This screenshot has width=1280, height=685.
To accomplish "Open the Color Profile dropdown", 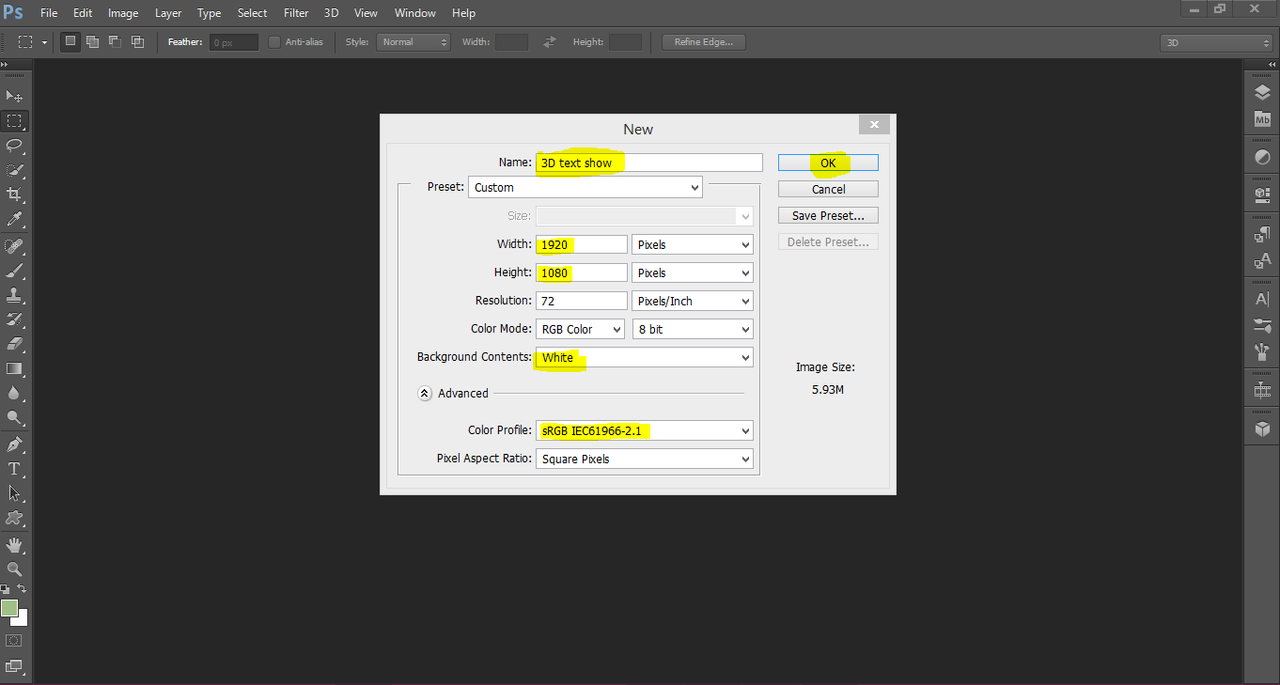I will (644, 431).
